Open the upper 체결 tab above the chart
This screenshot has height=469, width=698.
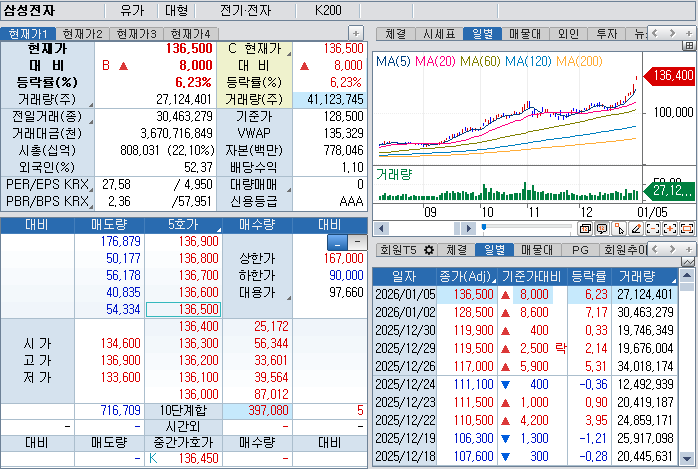pyautogui.click(x=396, y=34)
